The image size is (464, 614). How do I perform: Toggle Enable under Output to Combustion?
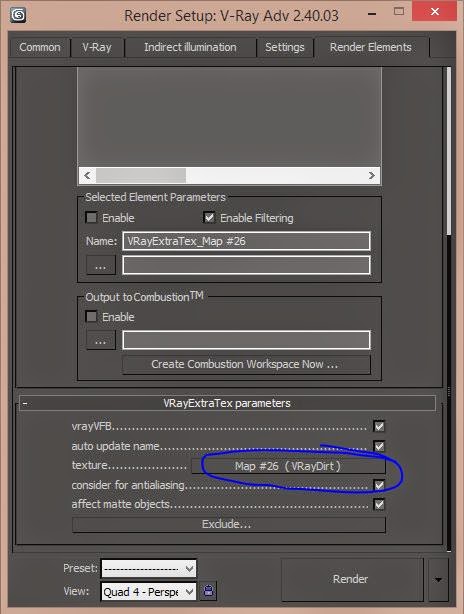tap(91, 316)
